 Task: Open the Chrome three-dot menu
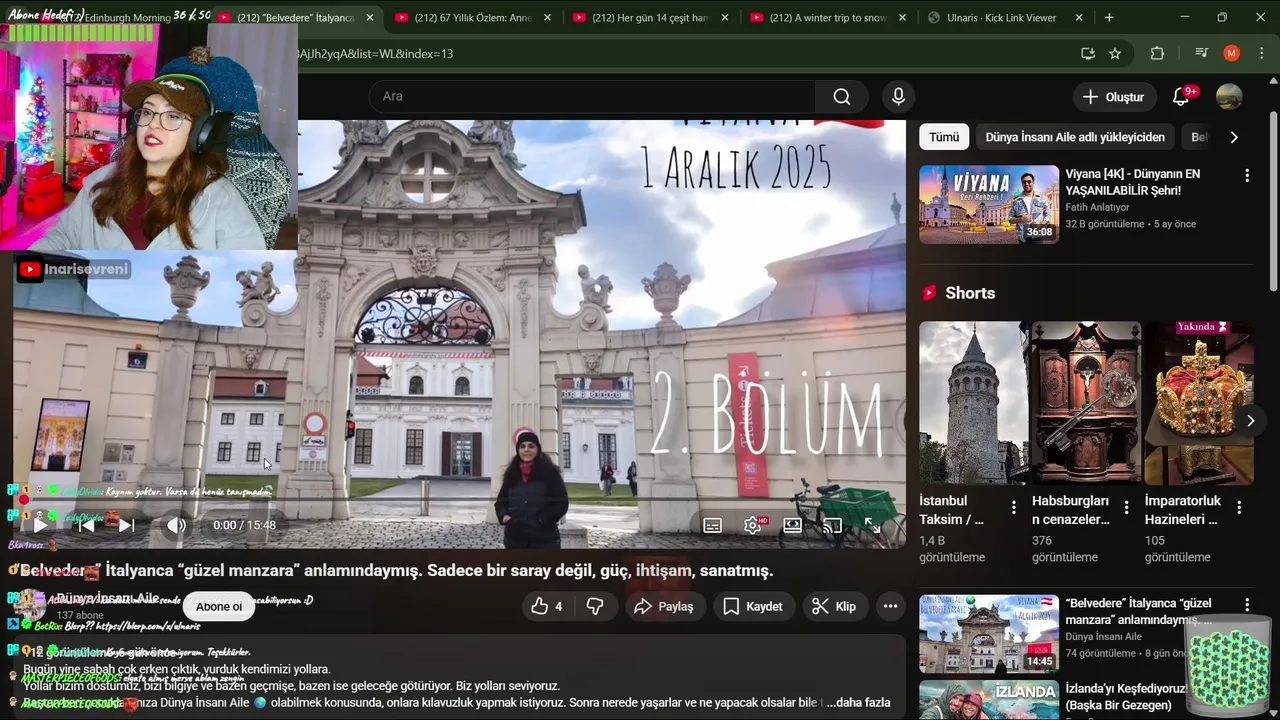pos(1260,53)
